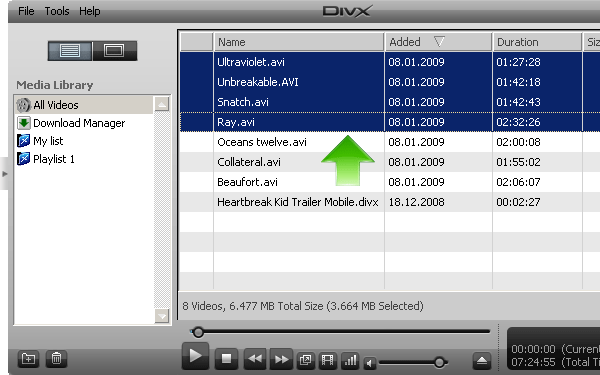The height and width of the screenshot is (375, 600).
Task: Rewind the video
Action: coord(255,359)
